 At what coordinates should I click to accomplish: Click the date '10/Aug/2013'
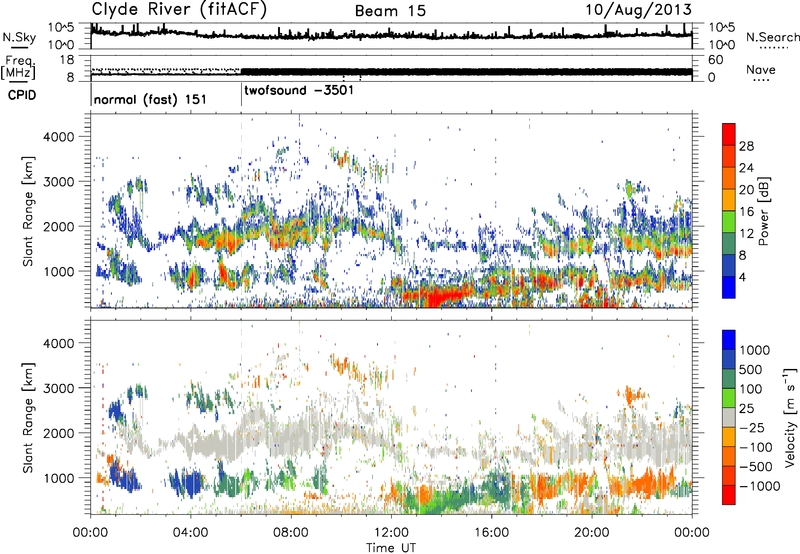(638, 10)
